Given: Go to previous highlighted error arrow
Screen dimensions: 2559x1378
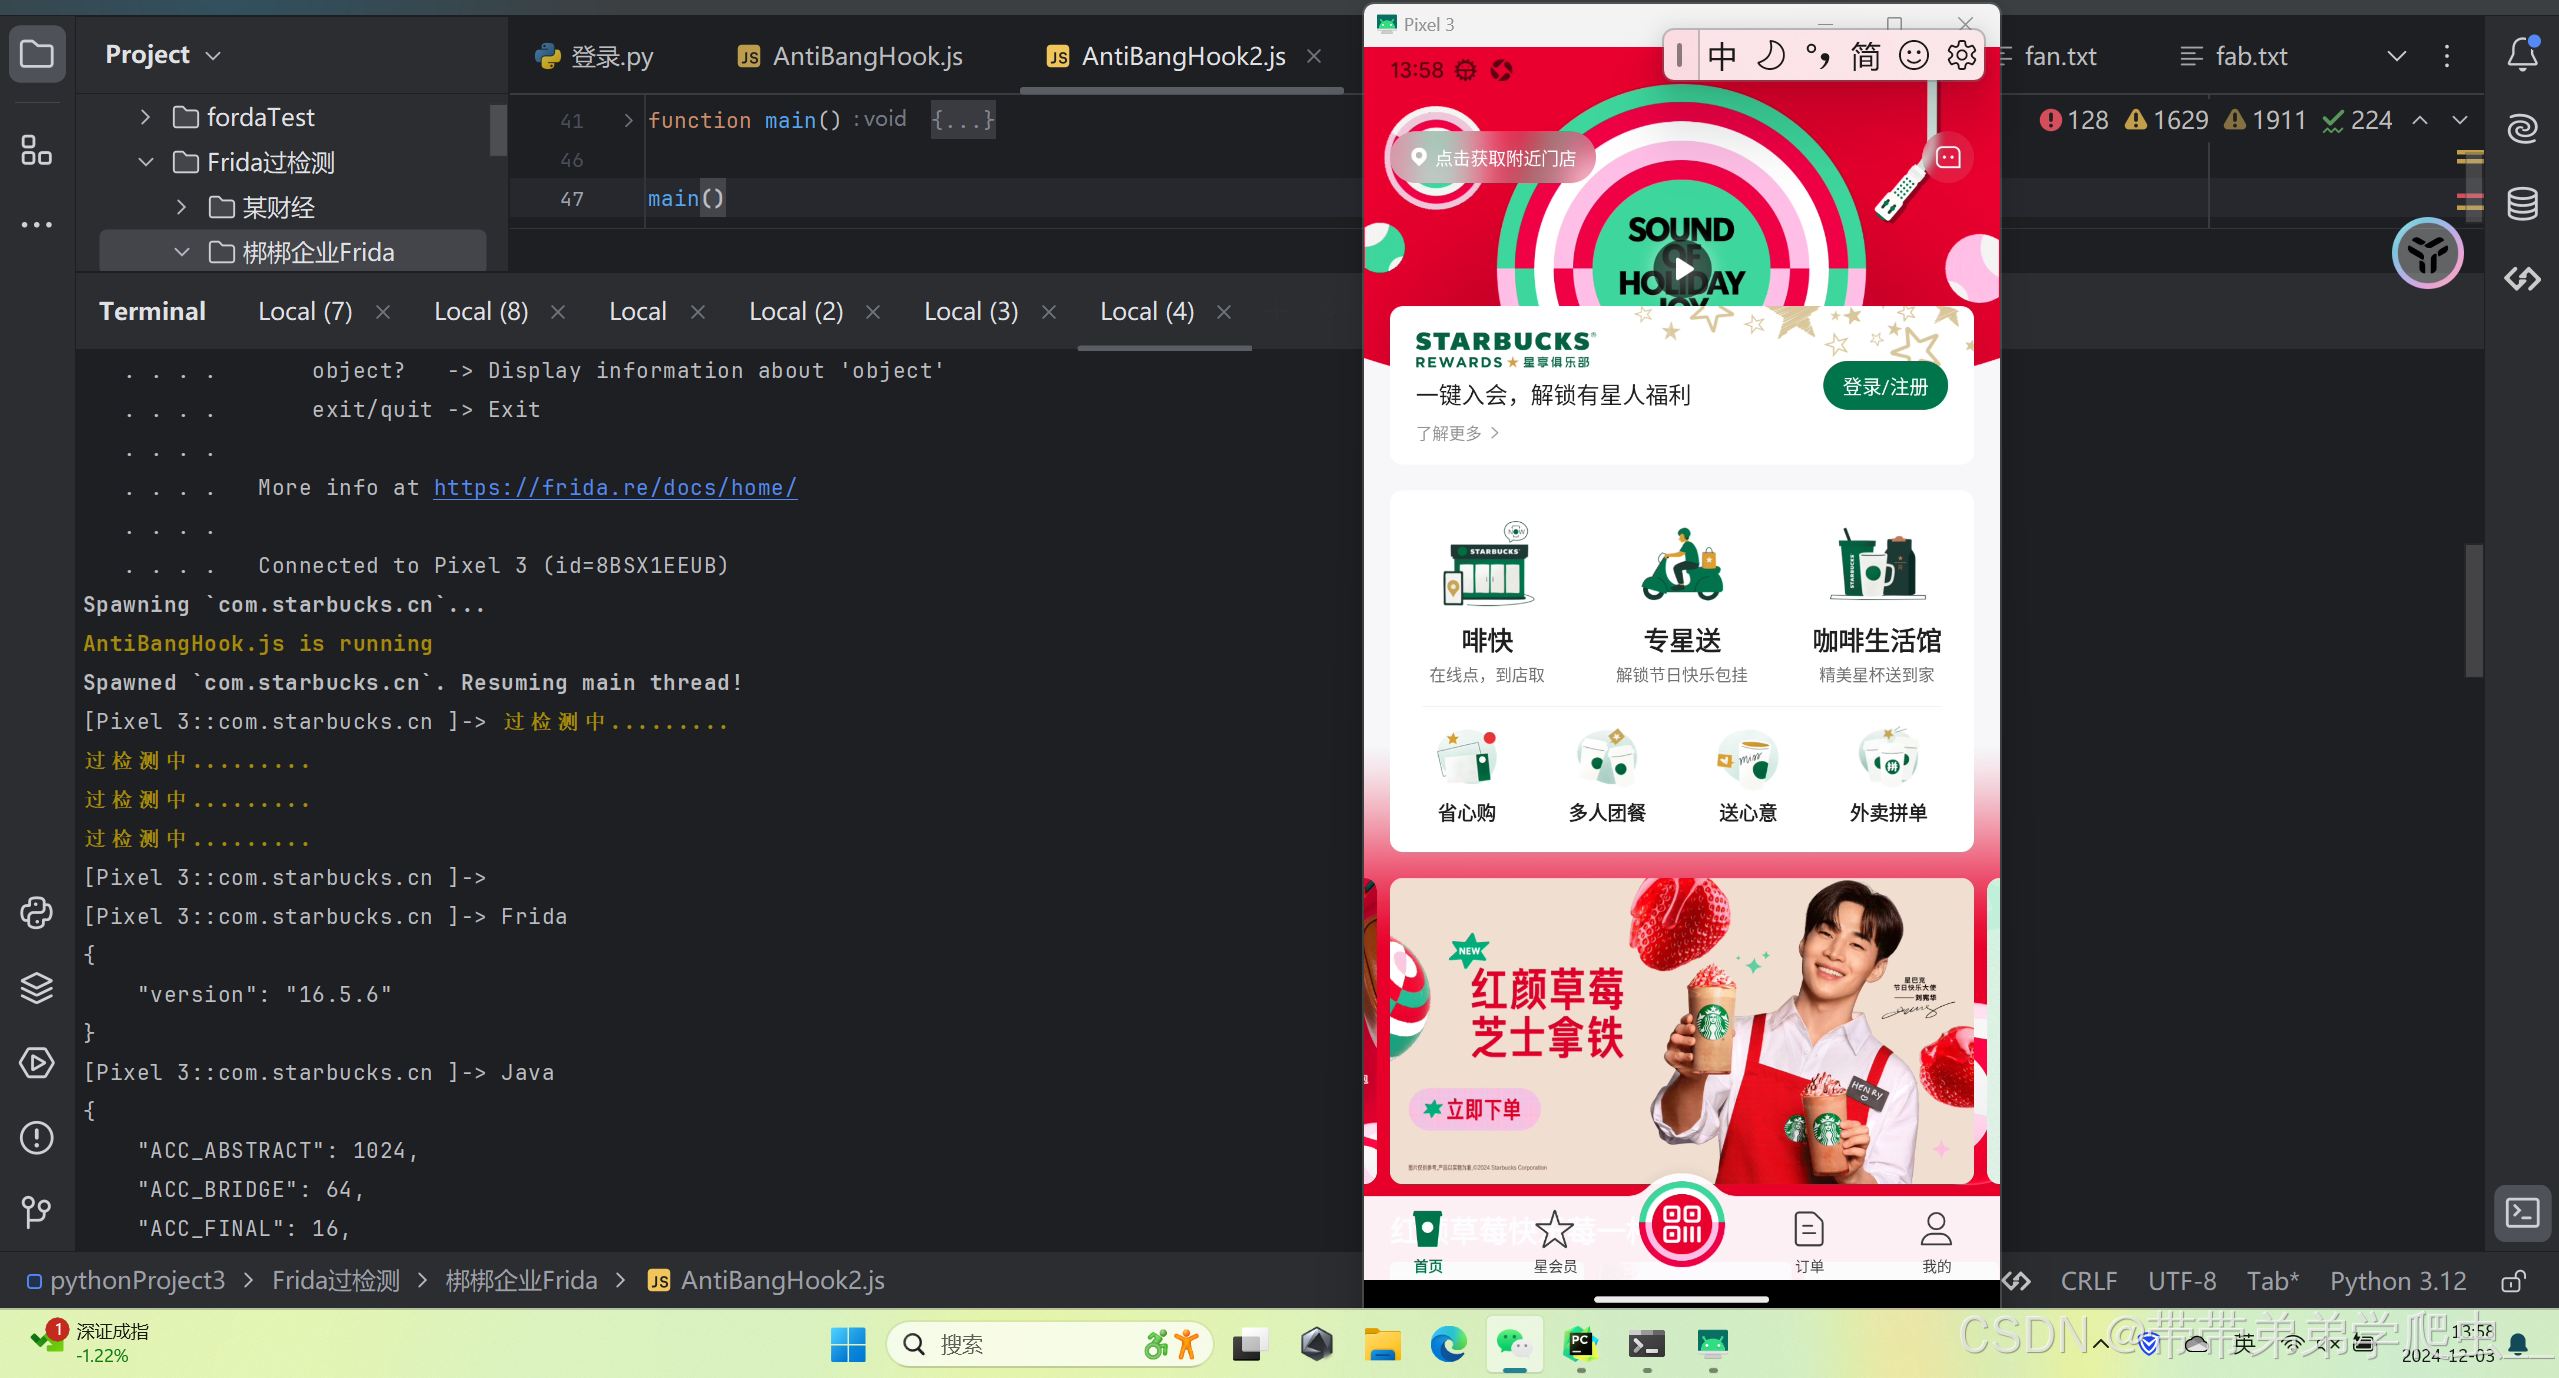Looking at the screenshot, I should (2420, 120).
